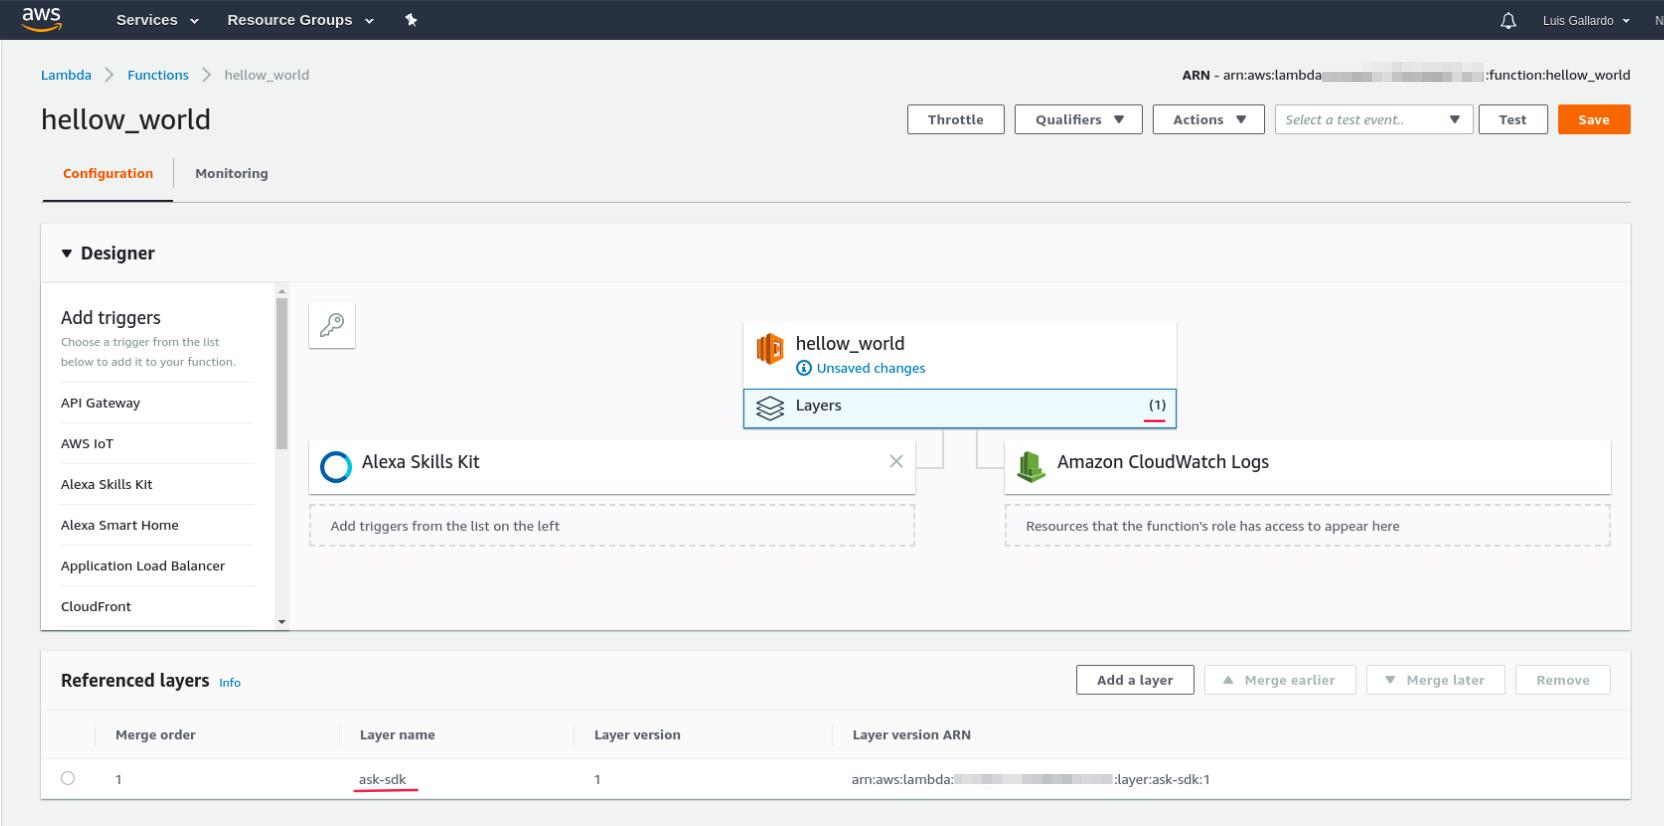Open the notifications bell icon
Viewport: 1664px width, 826px height.
point(1508,20)
